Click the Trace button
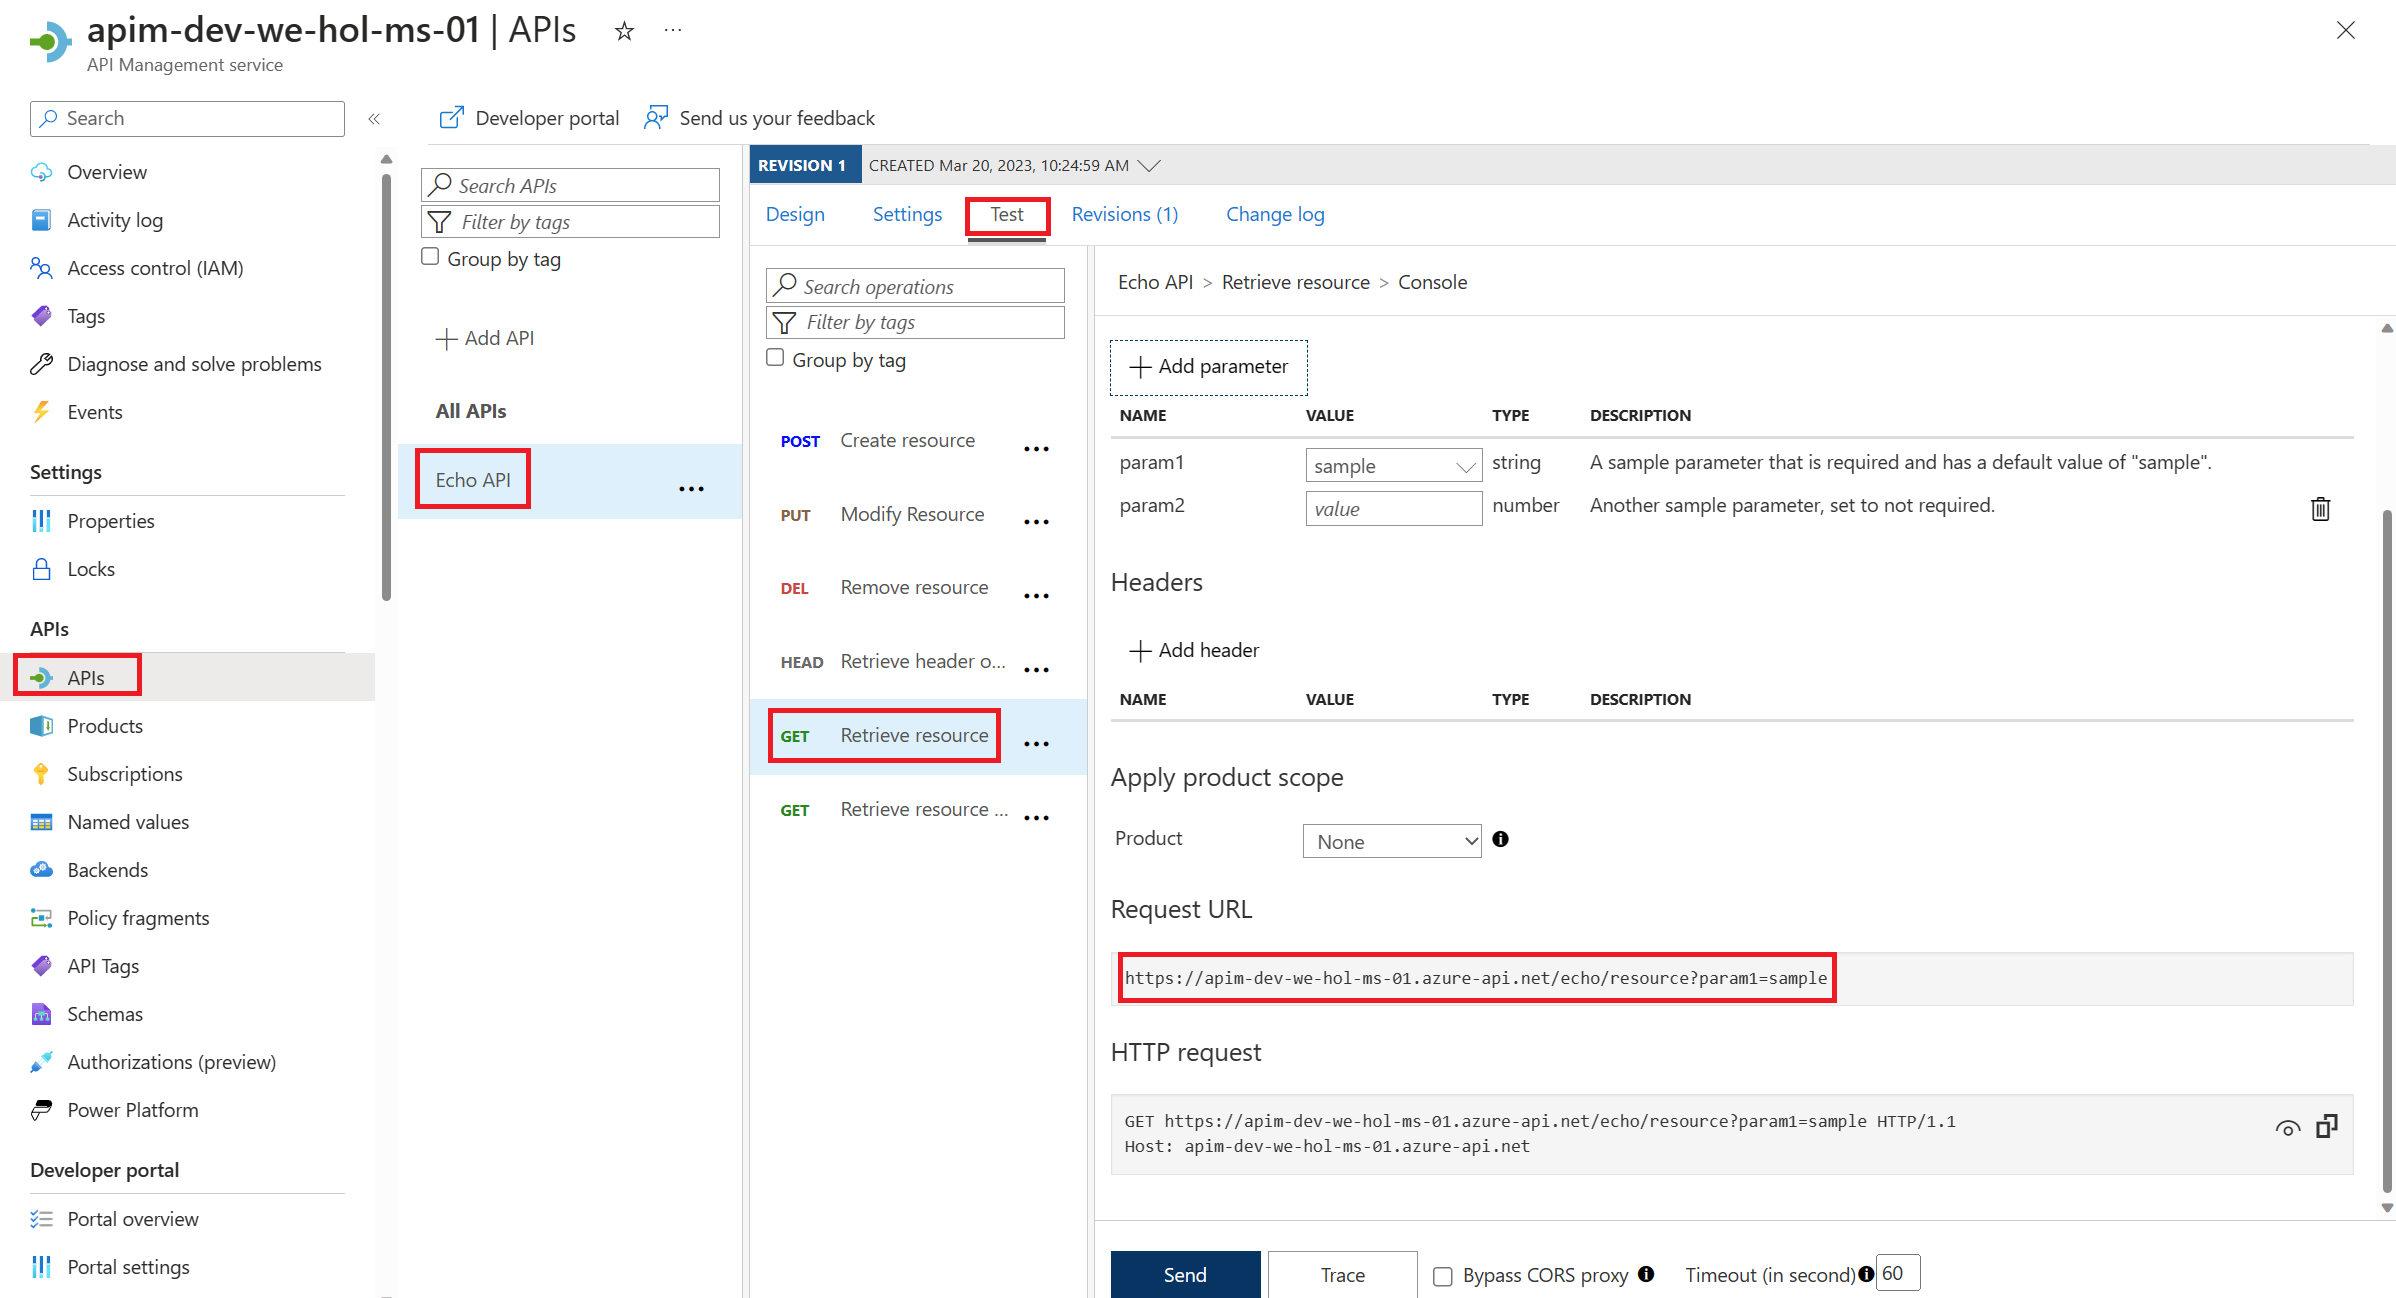The width and height of the screenshot is (2396, 1298). [x=1342, y=1274]
